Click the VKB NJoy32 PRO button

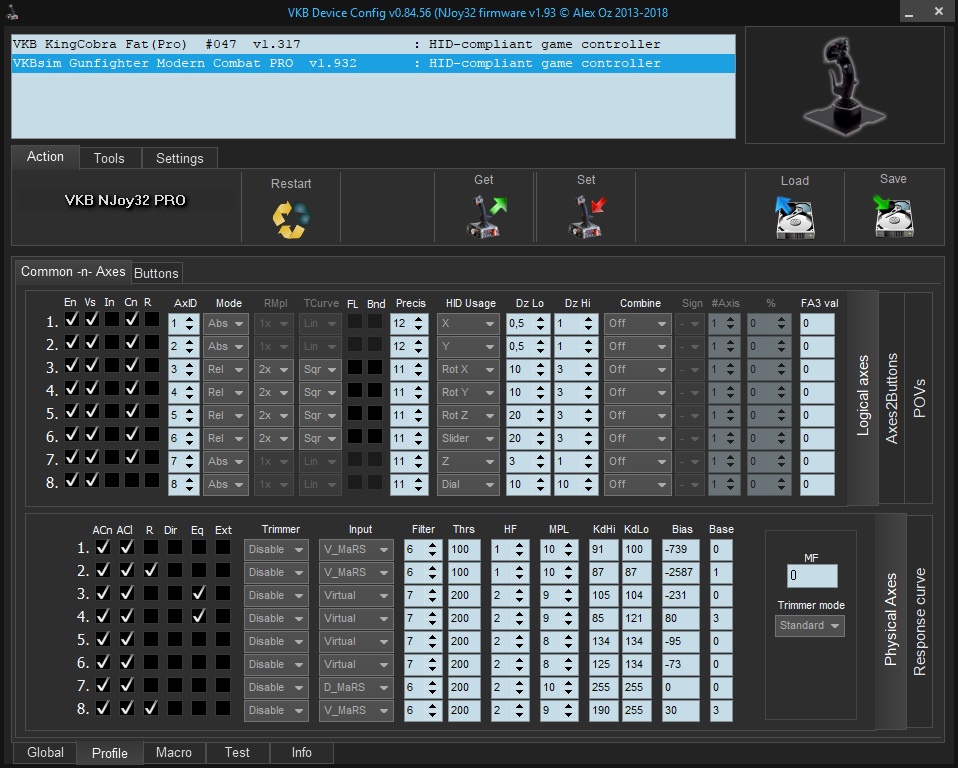[125, 201]
